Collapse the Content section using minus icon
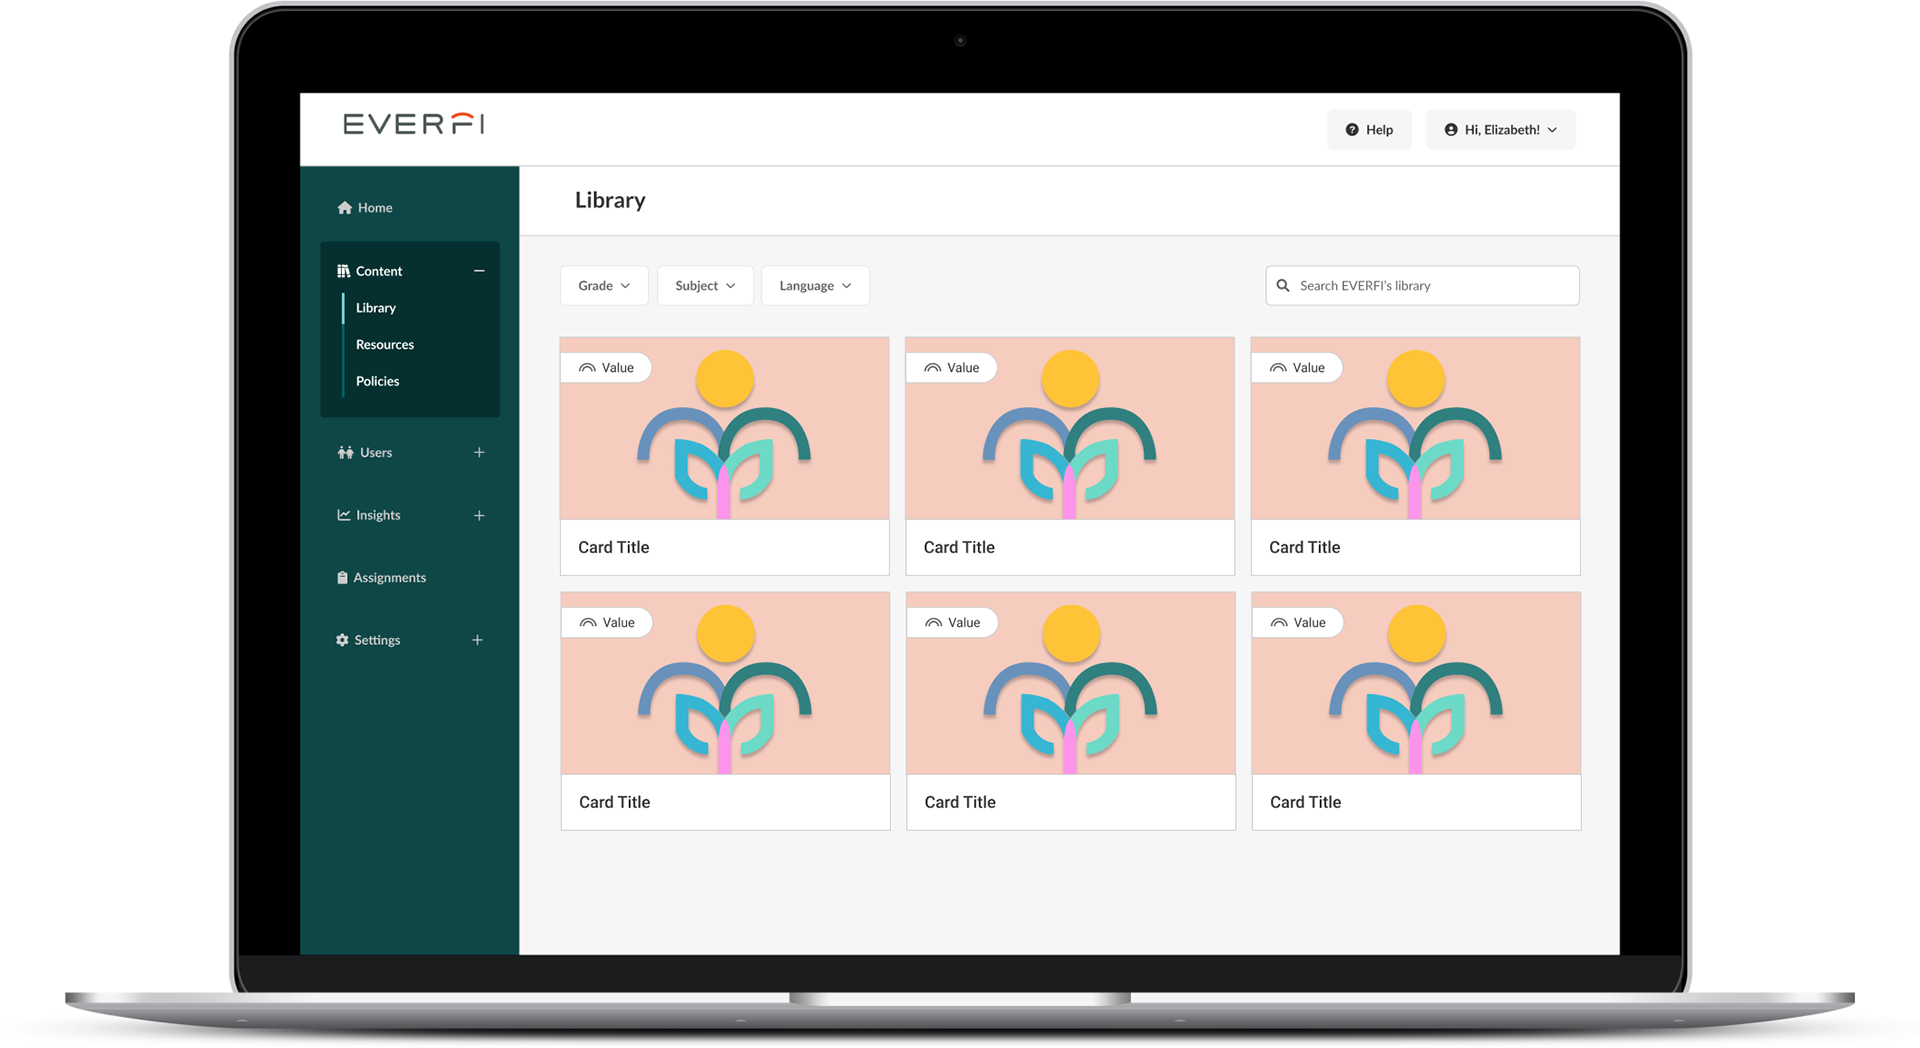Screen dimensions: 1920x1048 [479, 271]
